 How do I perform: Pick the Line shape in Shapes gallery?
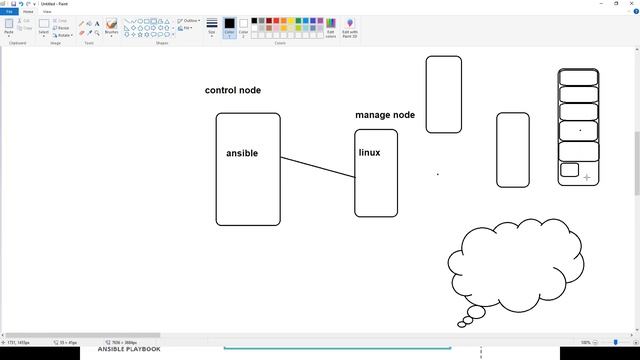click(x=126, y=21)
